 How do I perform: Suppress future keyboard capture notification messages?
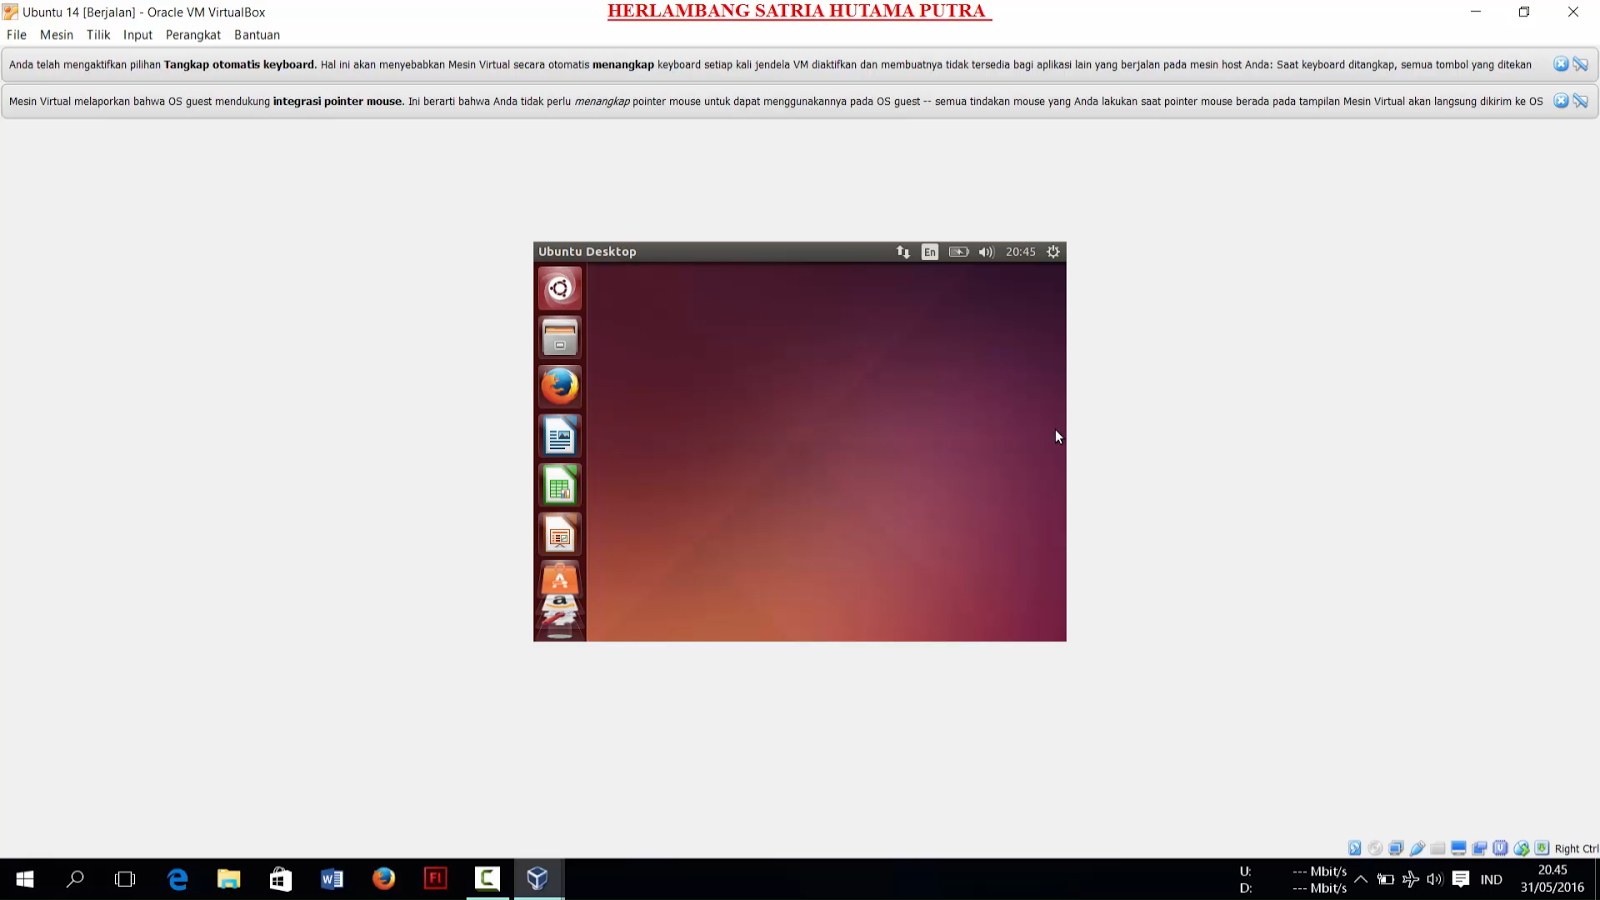1580,64
